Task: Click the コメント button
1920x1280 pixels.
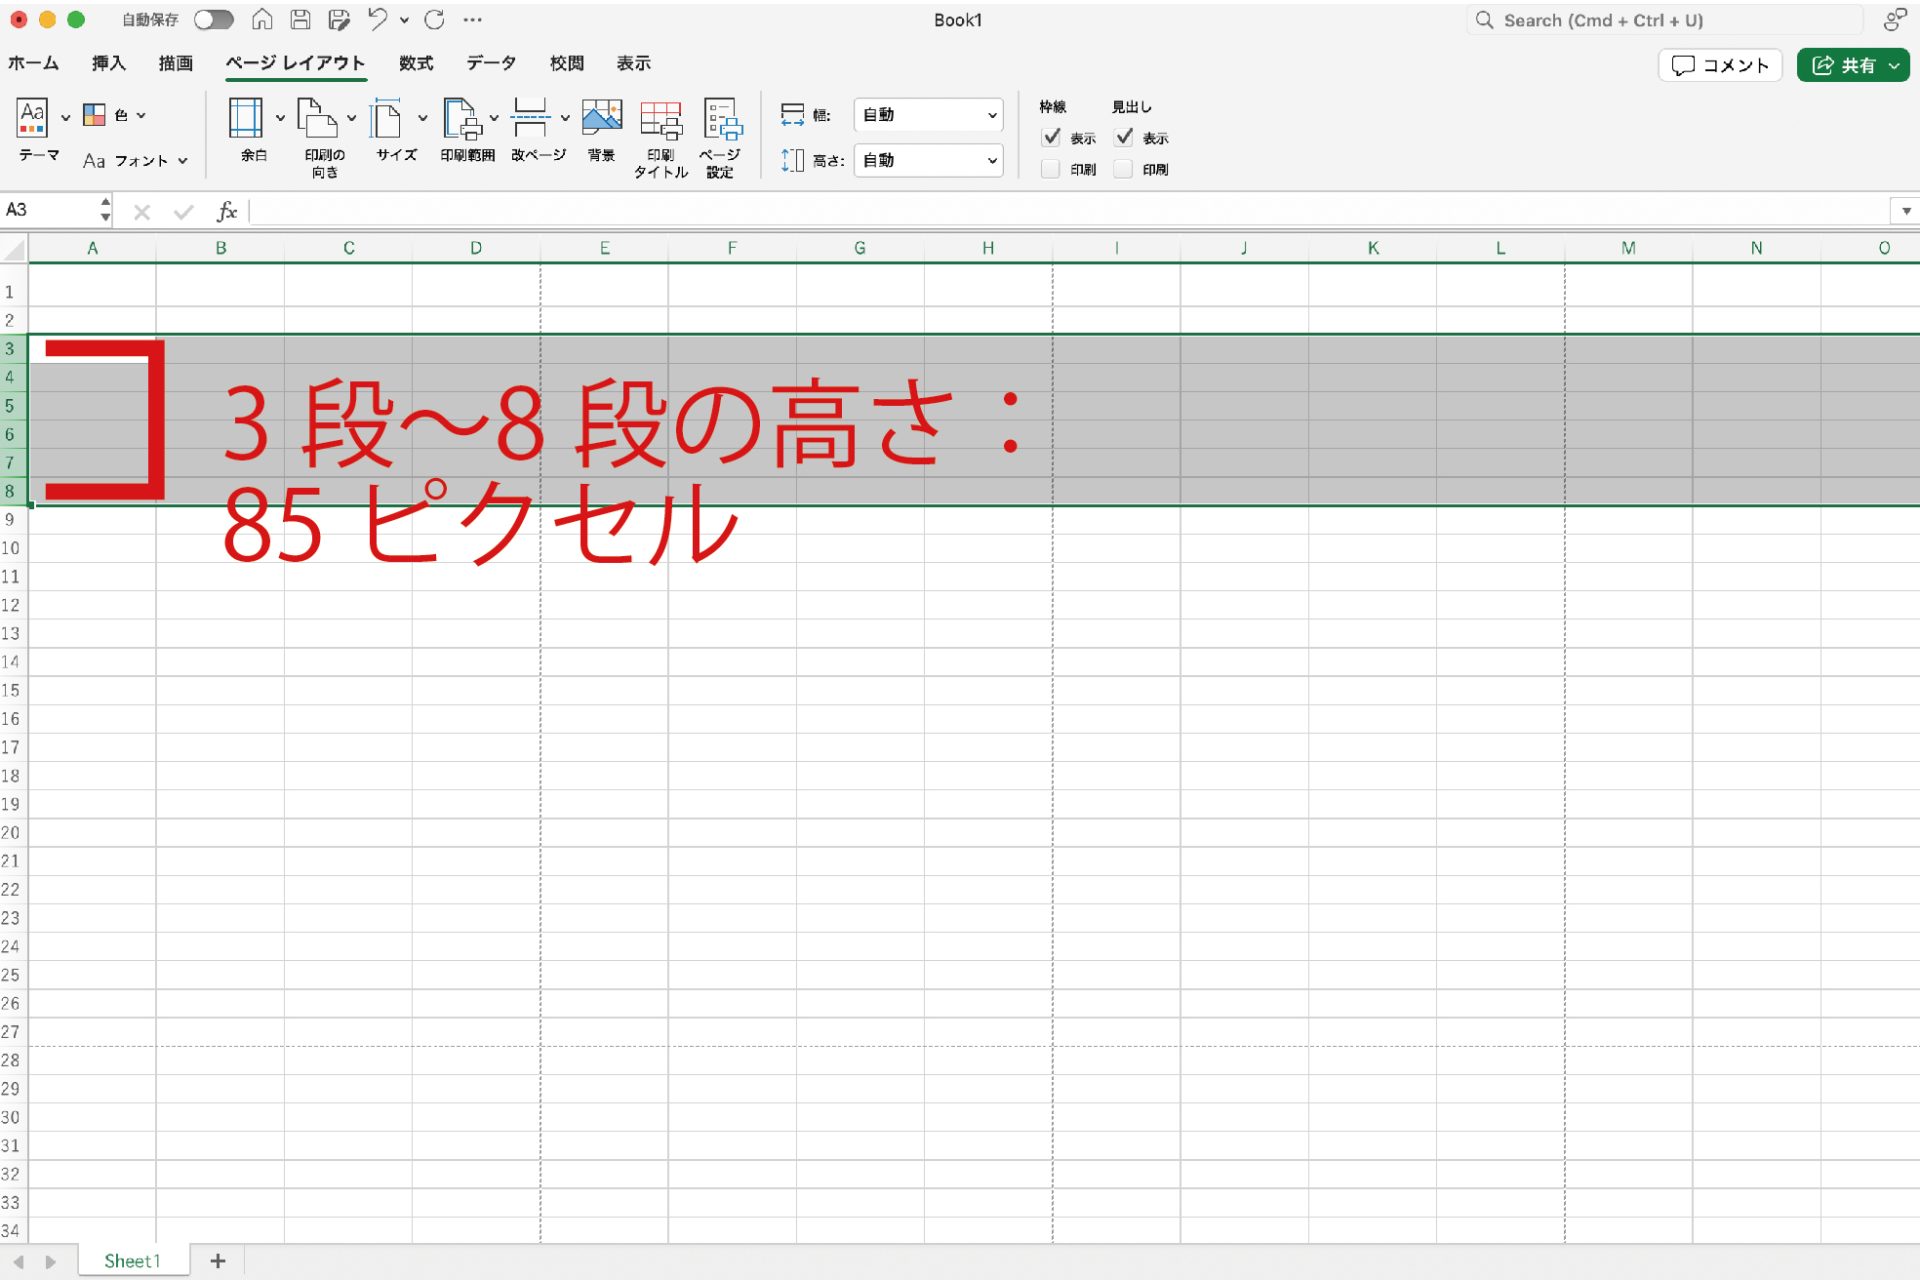Action: pyautogui.click(x=1720, y=65)
